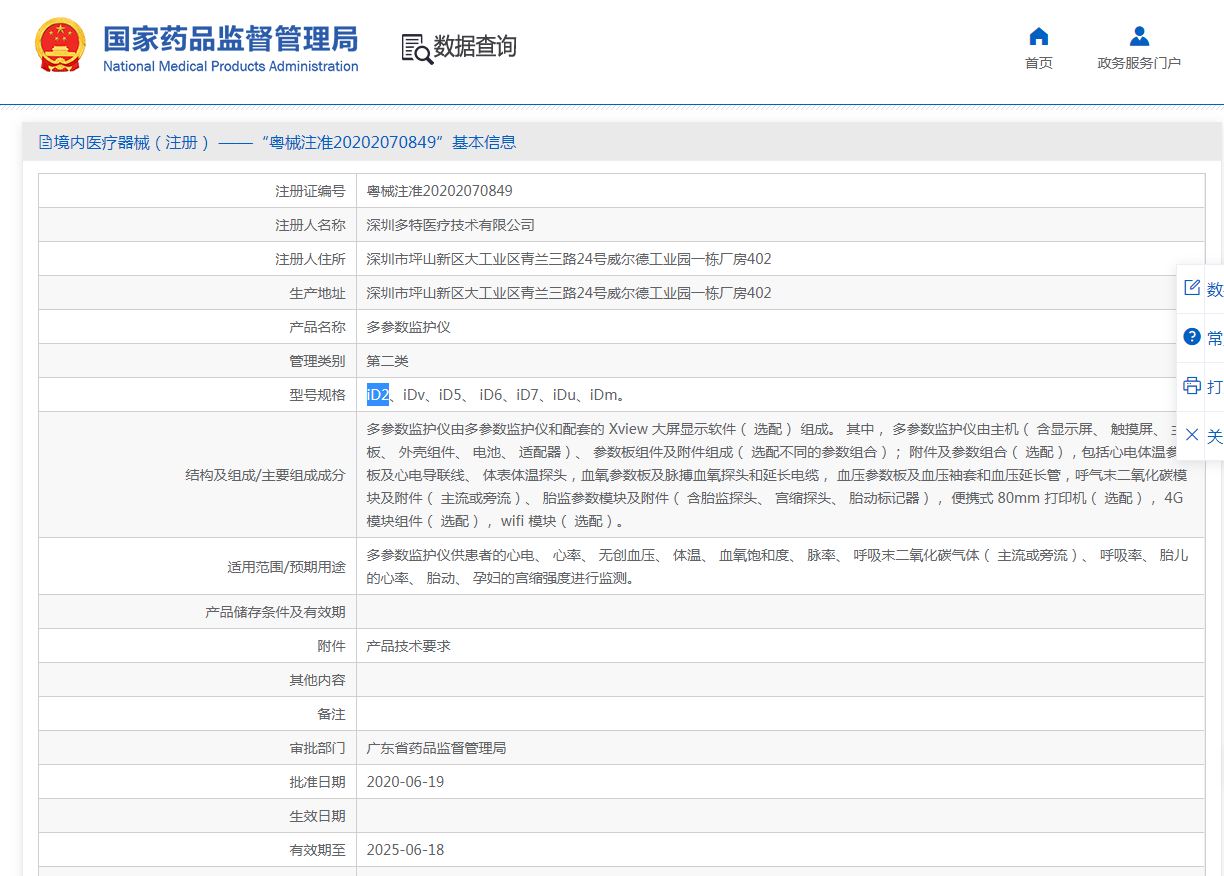Click 注册证编号 row label

tap(311, 191)
